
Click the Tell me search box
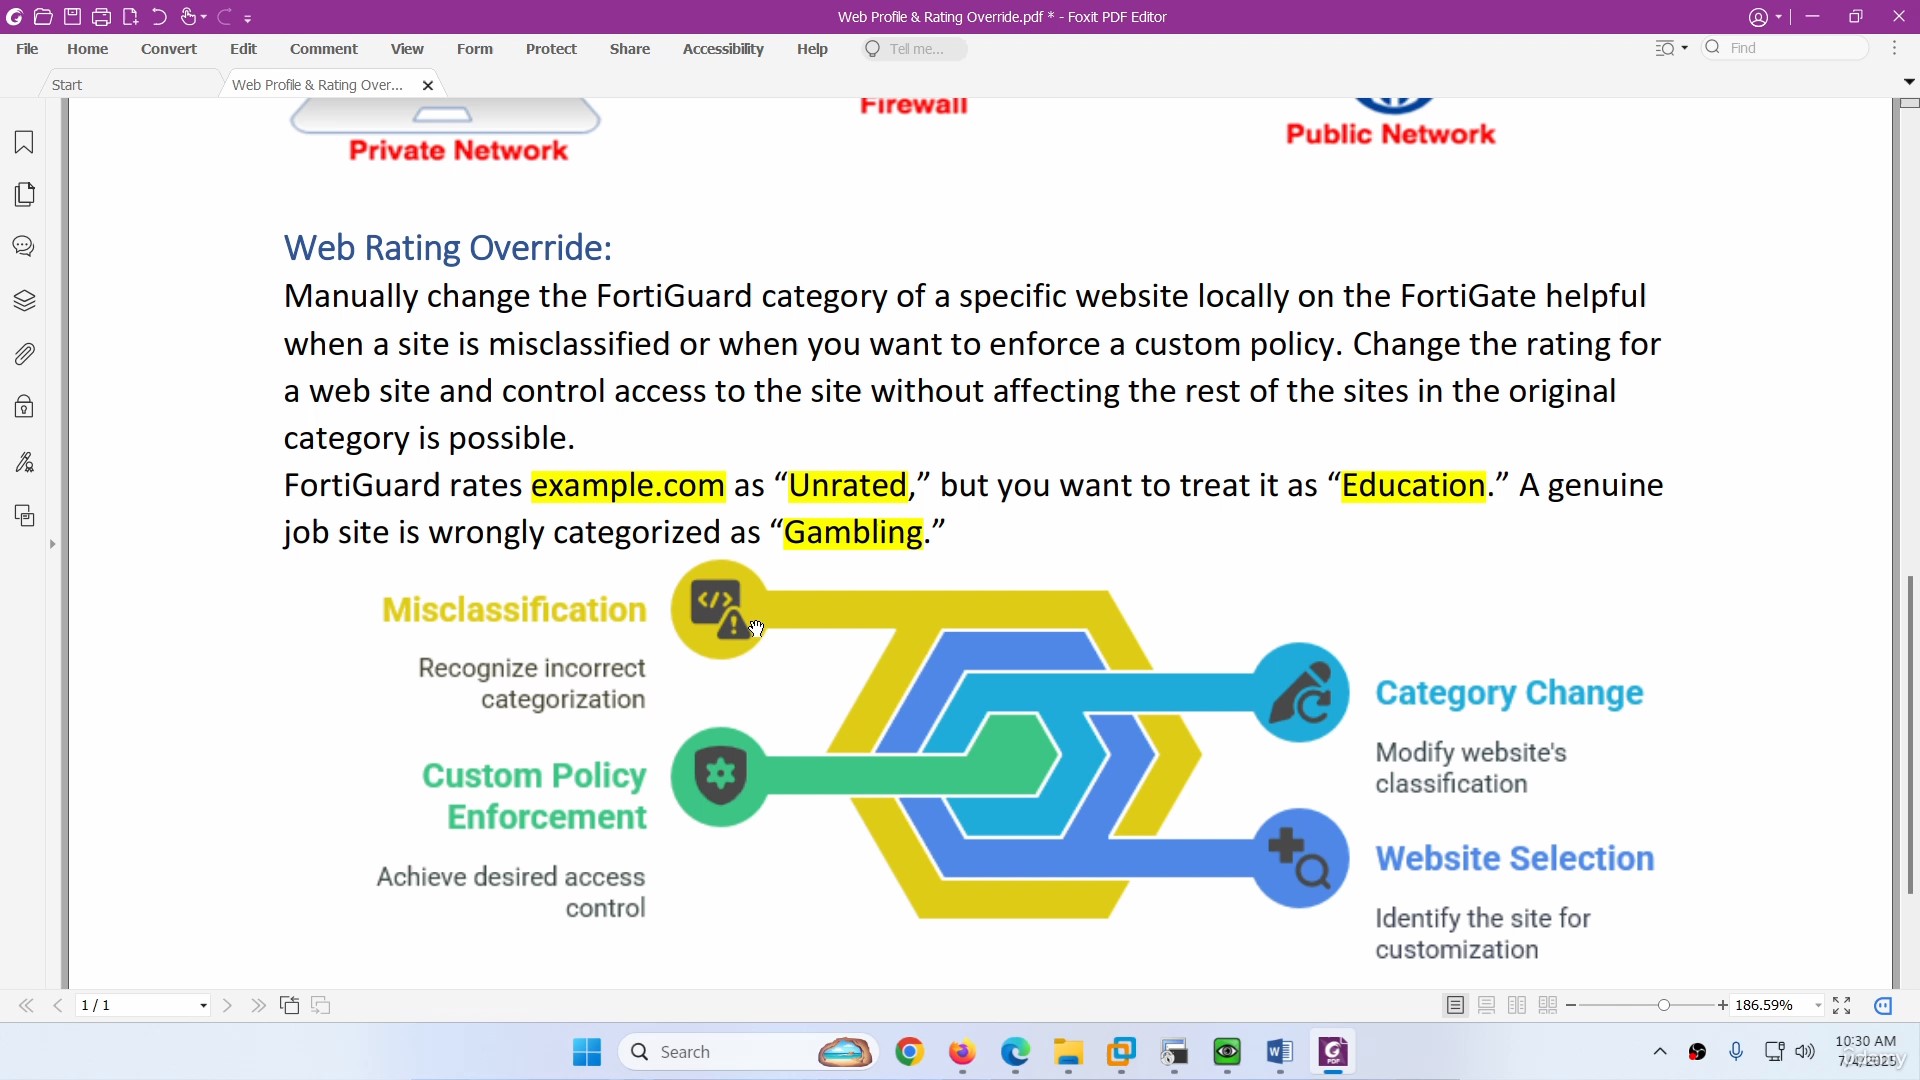915,48
